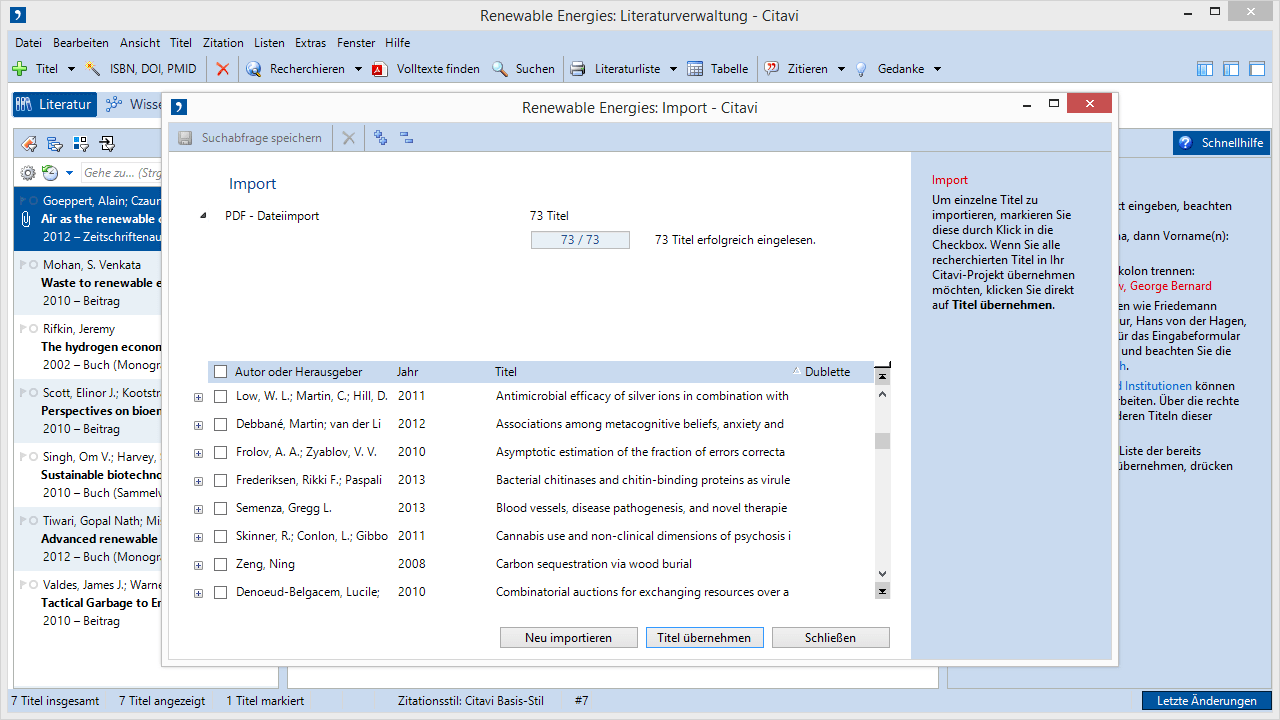1280x720 pixels.
Task: Click the Citavi logo in the Import dialog title bar
Action: coord(179,107)
